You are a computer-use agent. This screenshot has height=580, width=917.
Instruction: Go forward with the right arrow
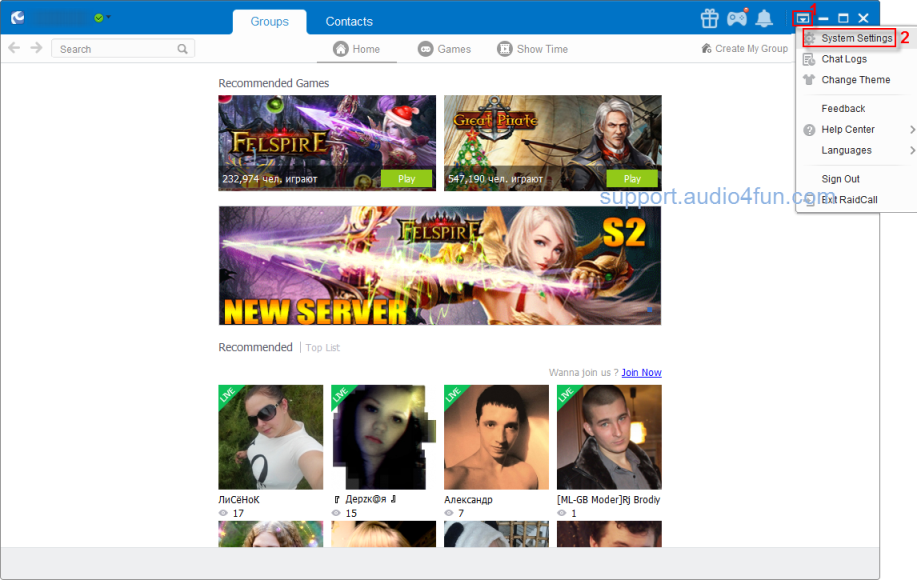[36, 48]
